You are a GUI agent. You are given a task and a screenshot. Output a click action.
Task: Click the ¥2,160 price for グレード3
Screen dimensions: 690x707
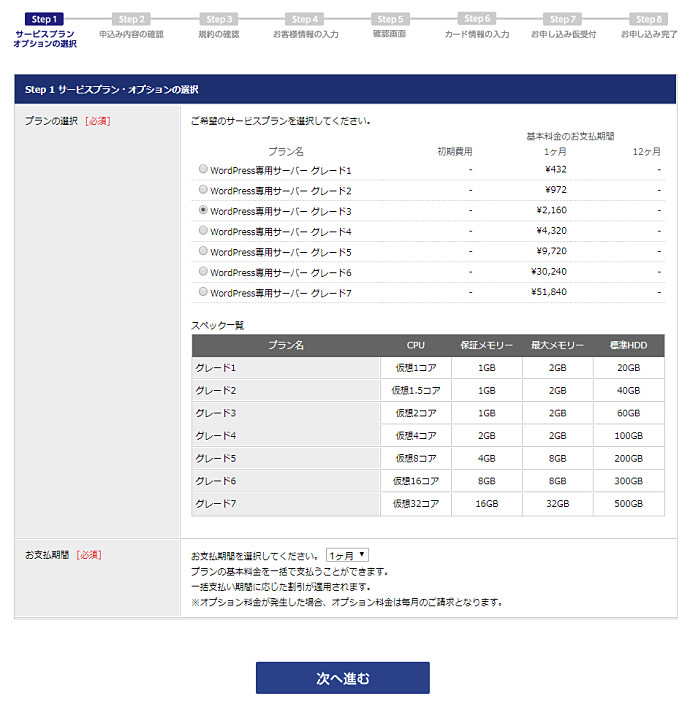[x=549, y=211]
